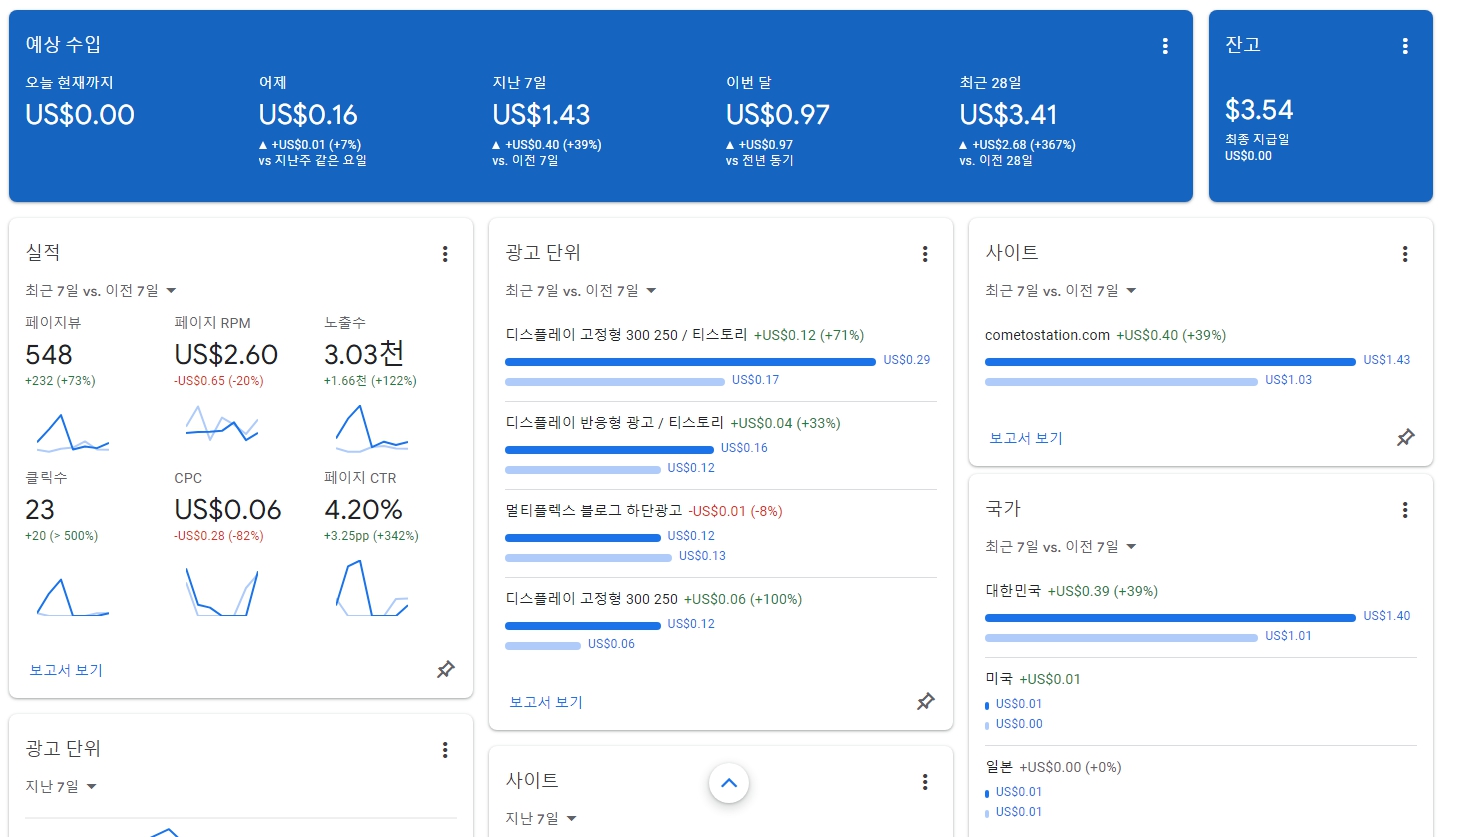Open 지난 7일 dropdown in bottom 광고 단위 card

[61, 787]
